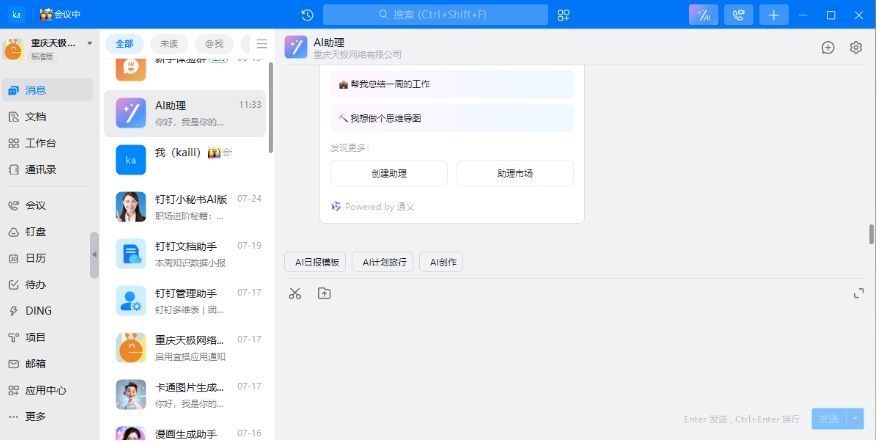Click the ka avatar in title bar
Viewport: 882px width, 442px height.
[x=16, y=15]
